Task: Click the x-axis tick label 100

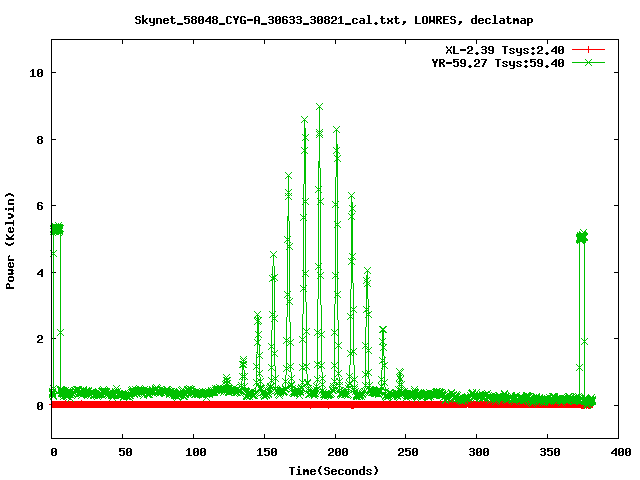Action: pyautogui.click(x=196, y=452)
